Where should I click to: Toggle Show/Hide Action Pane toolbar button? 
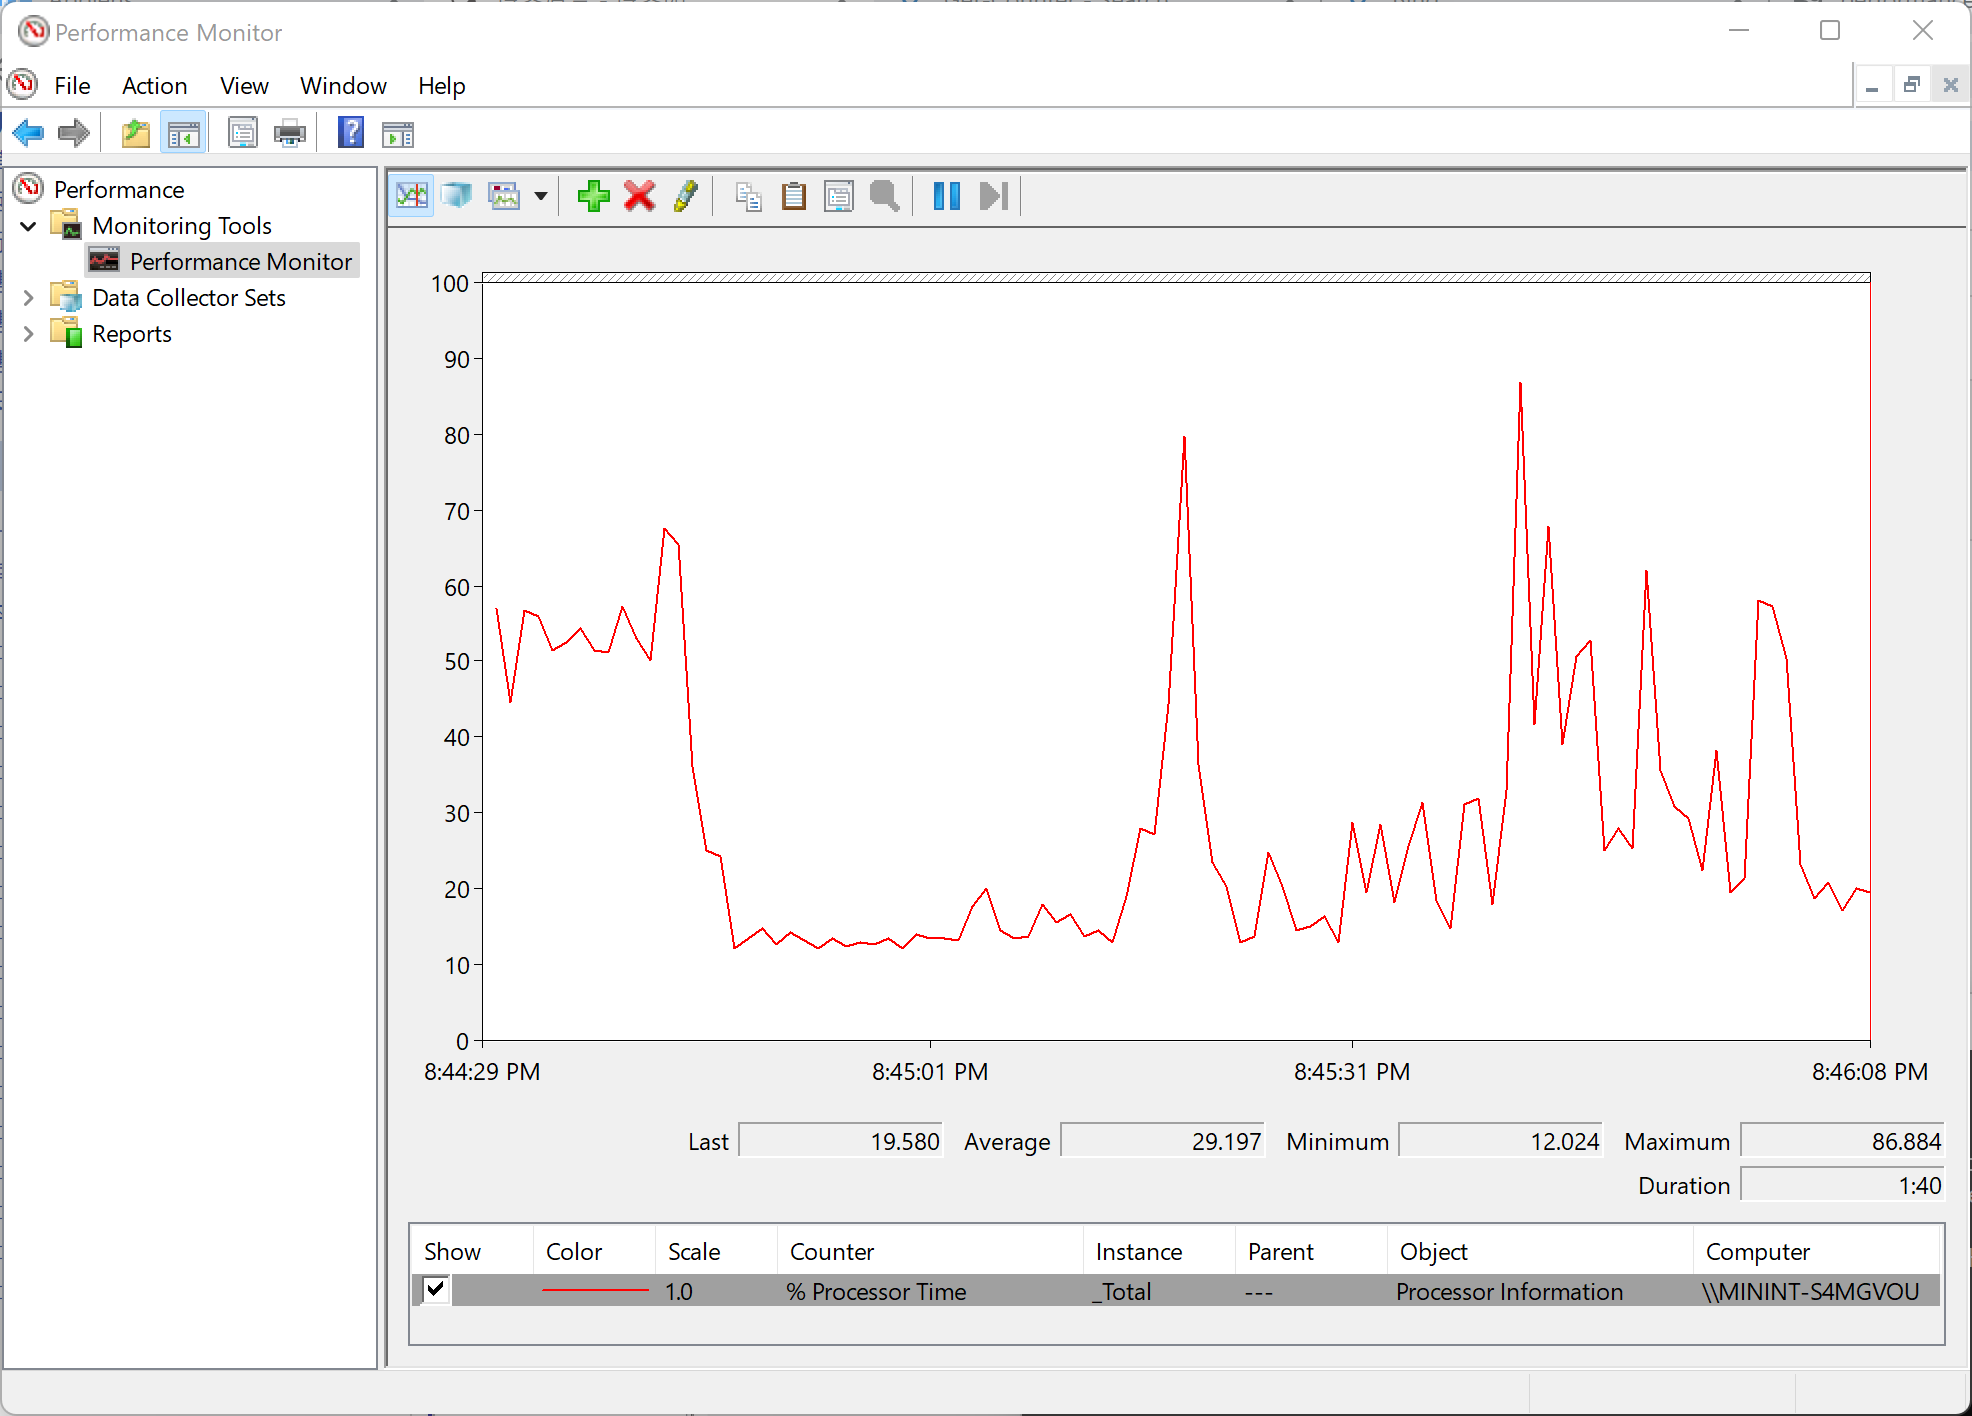tap(398, 133)
